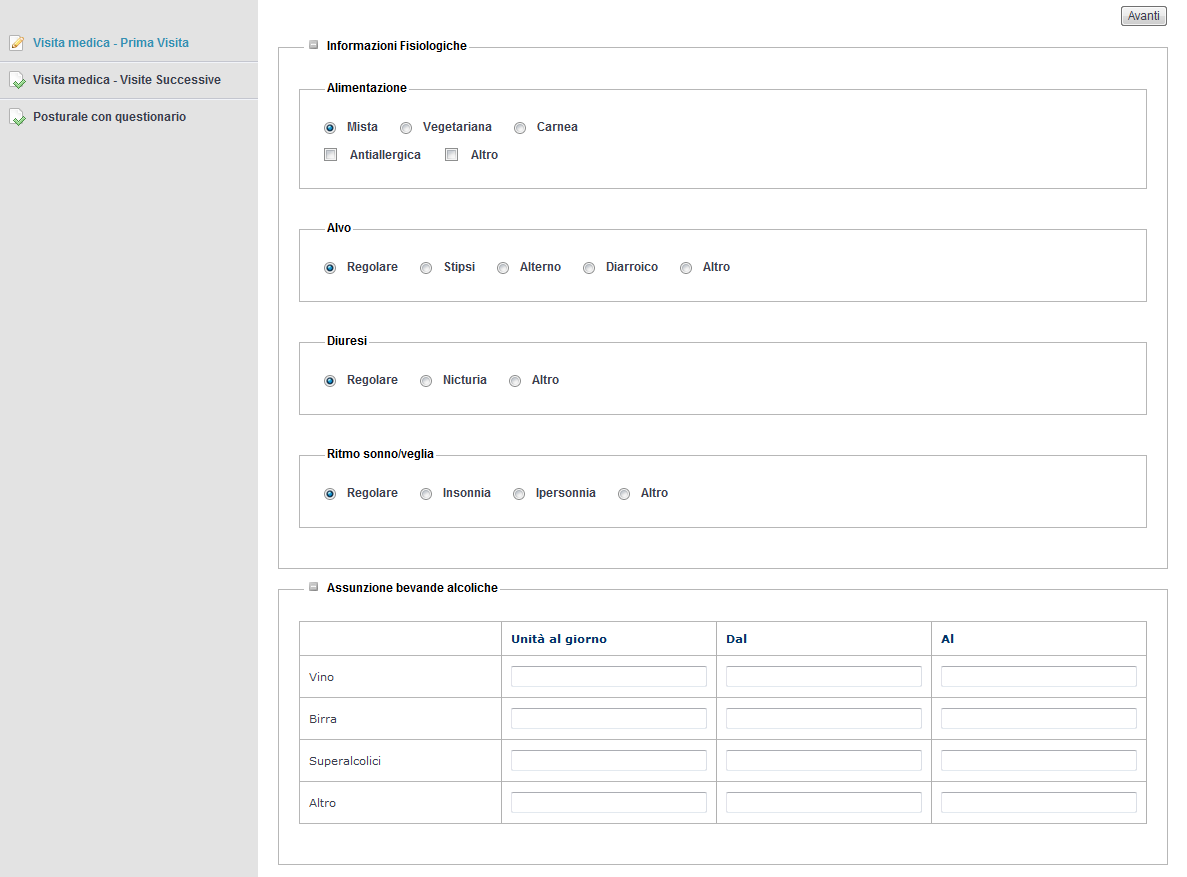
Task: Collapse the Assunzione bevande alcoliche section
Action: coord(313,587)
